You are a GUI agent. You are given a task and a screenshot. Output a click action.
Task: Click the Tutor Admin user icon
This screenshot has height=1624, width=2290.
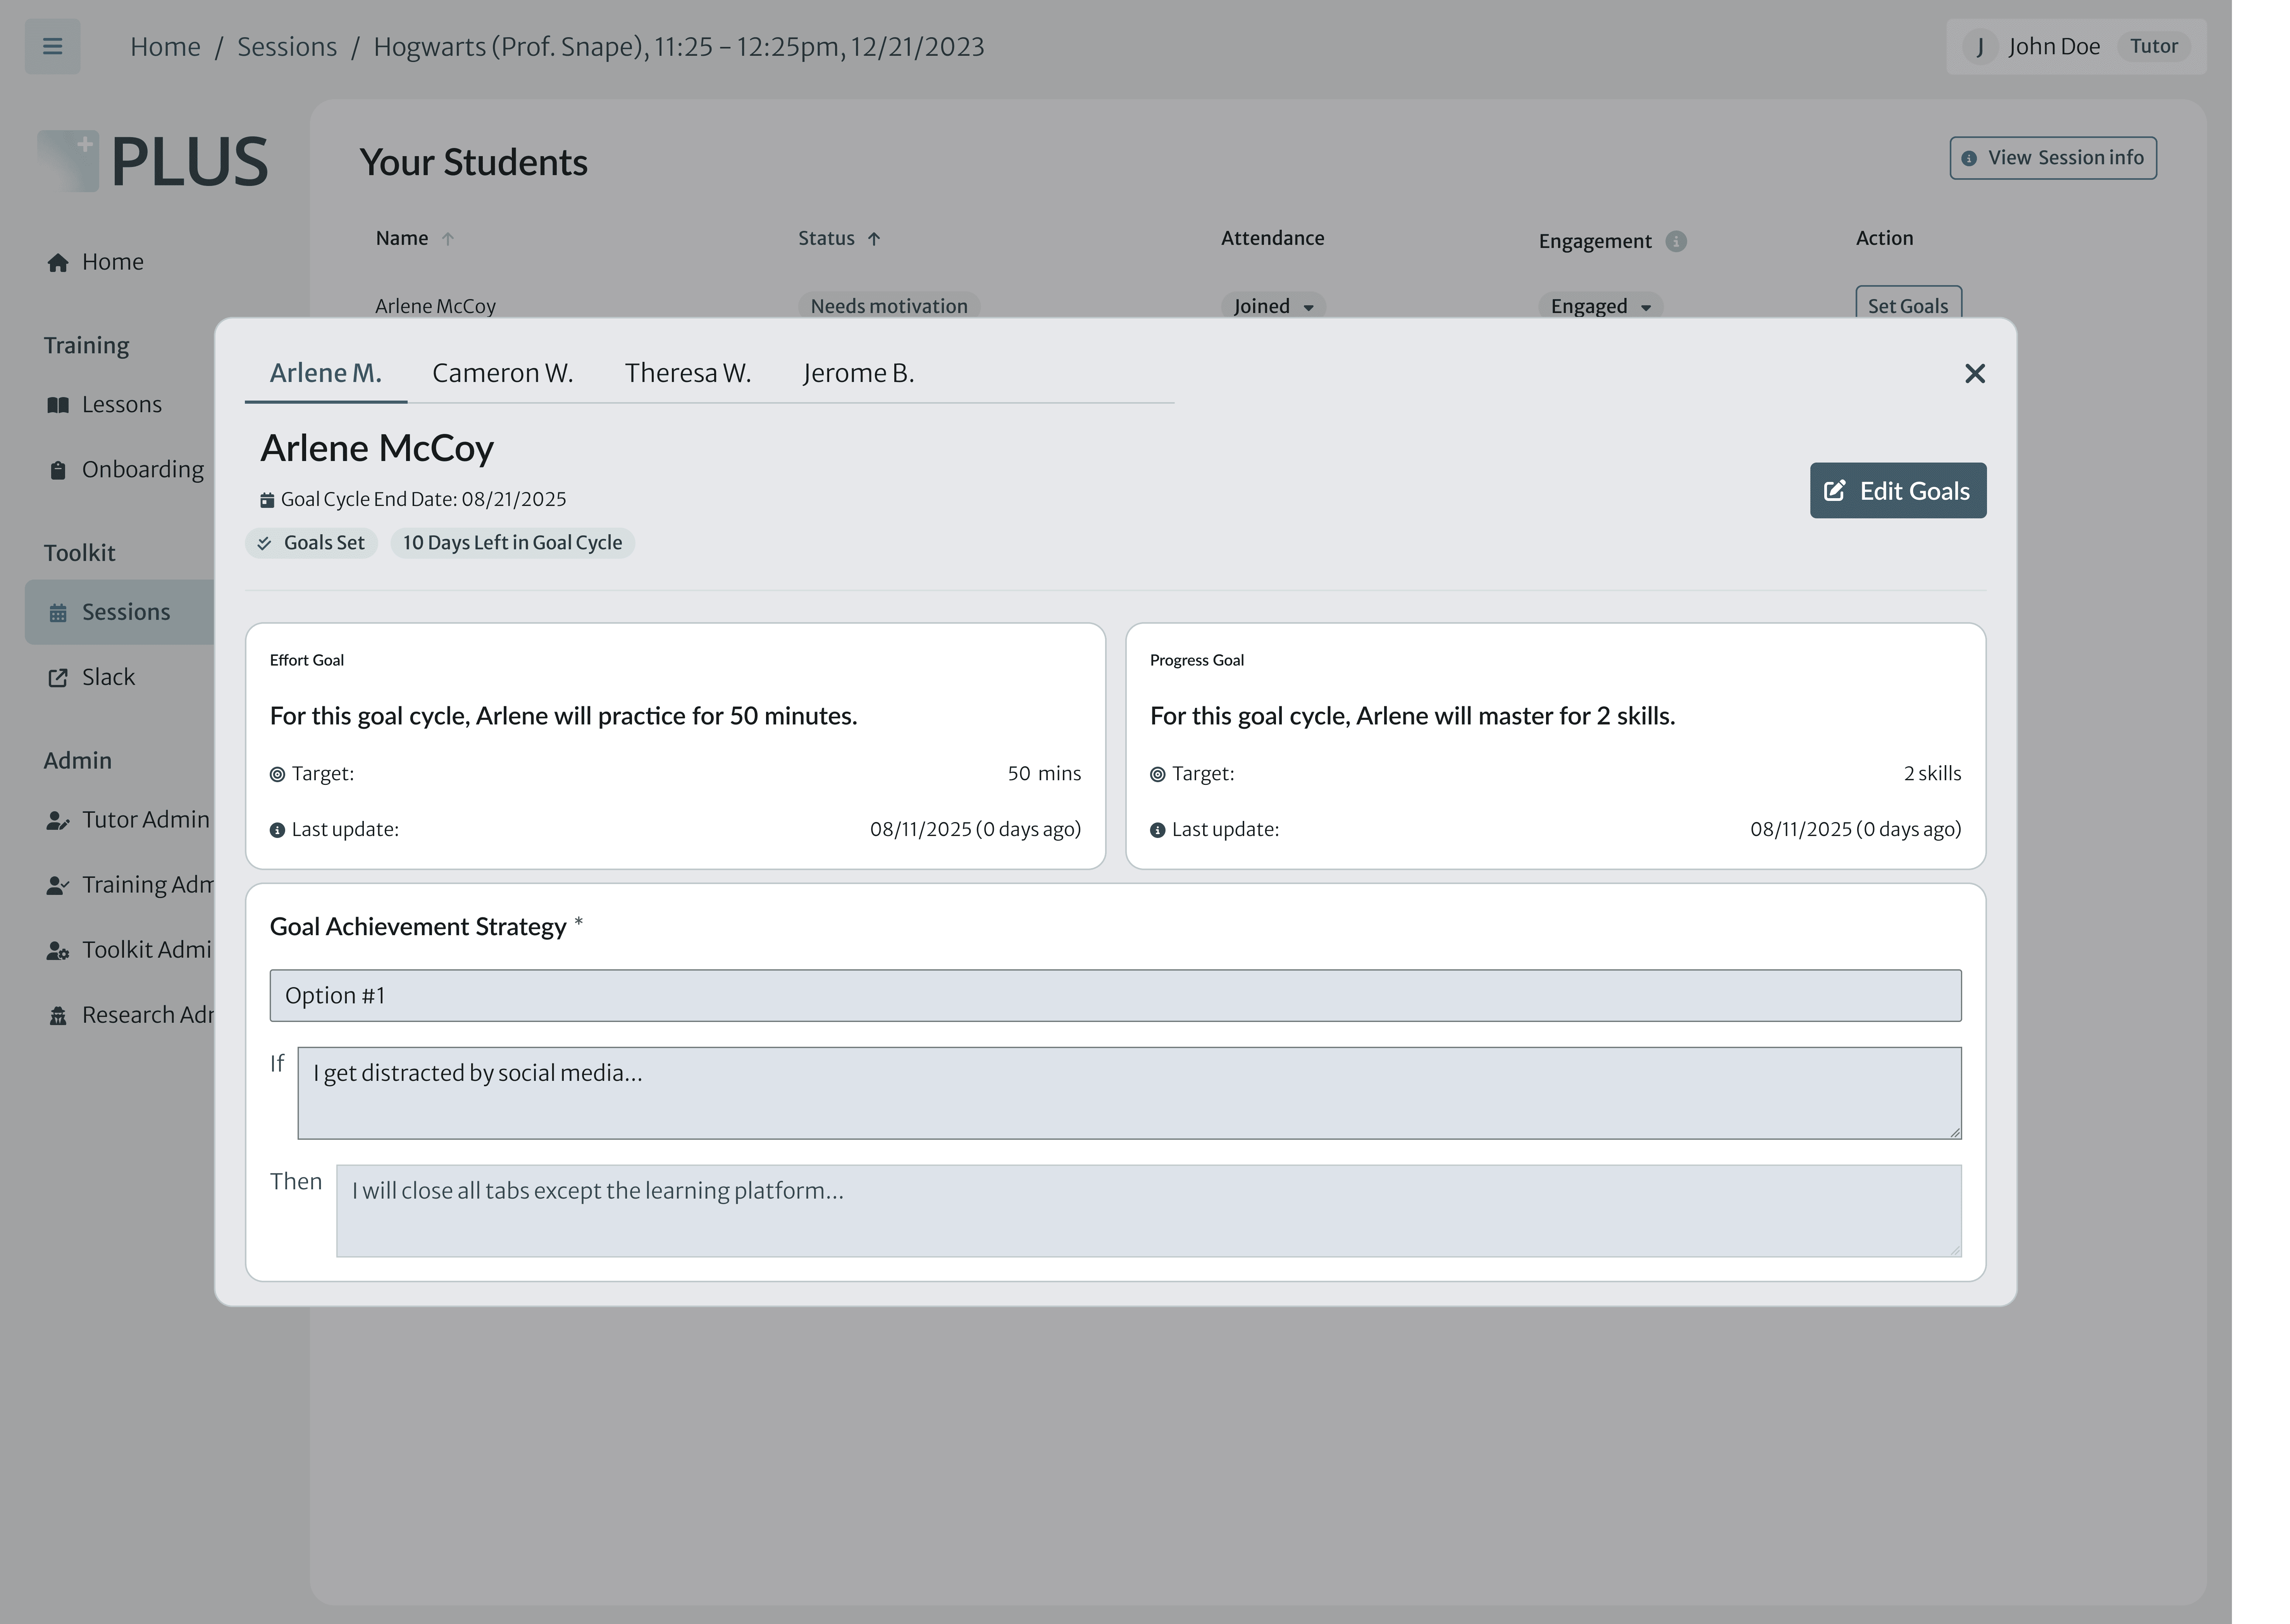pos(58,821)
